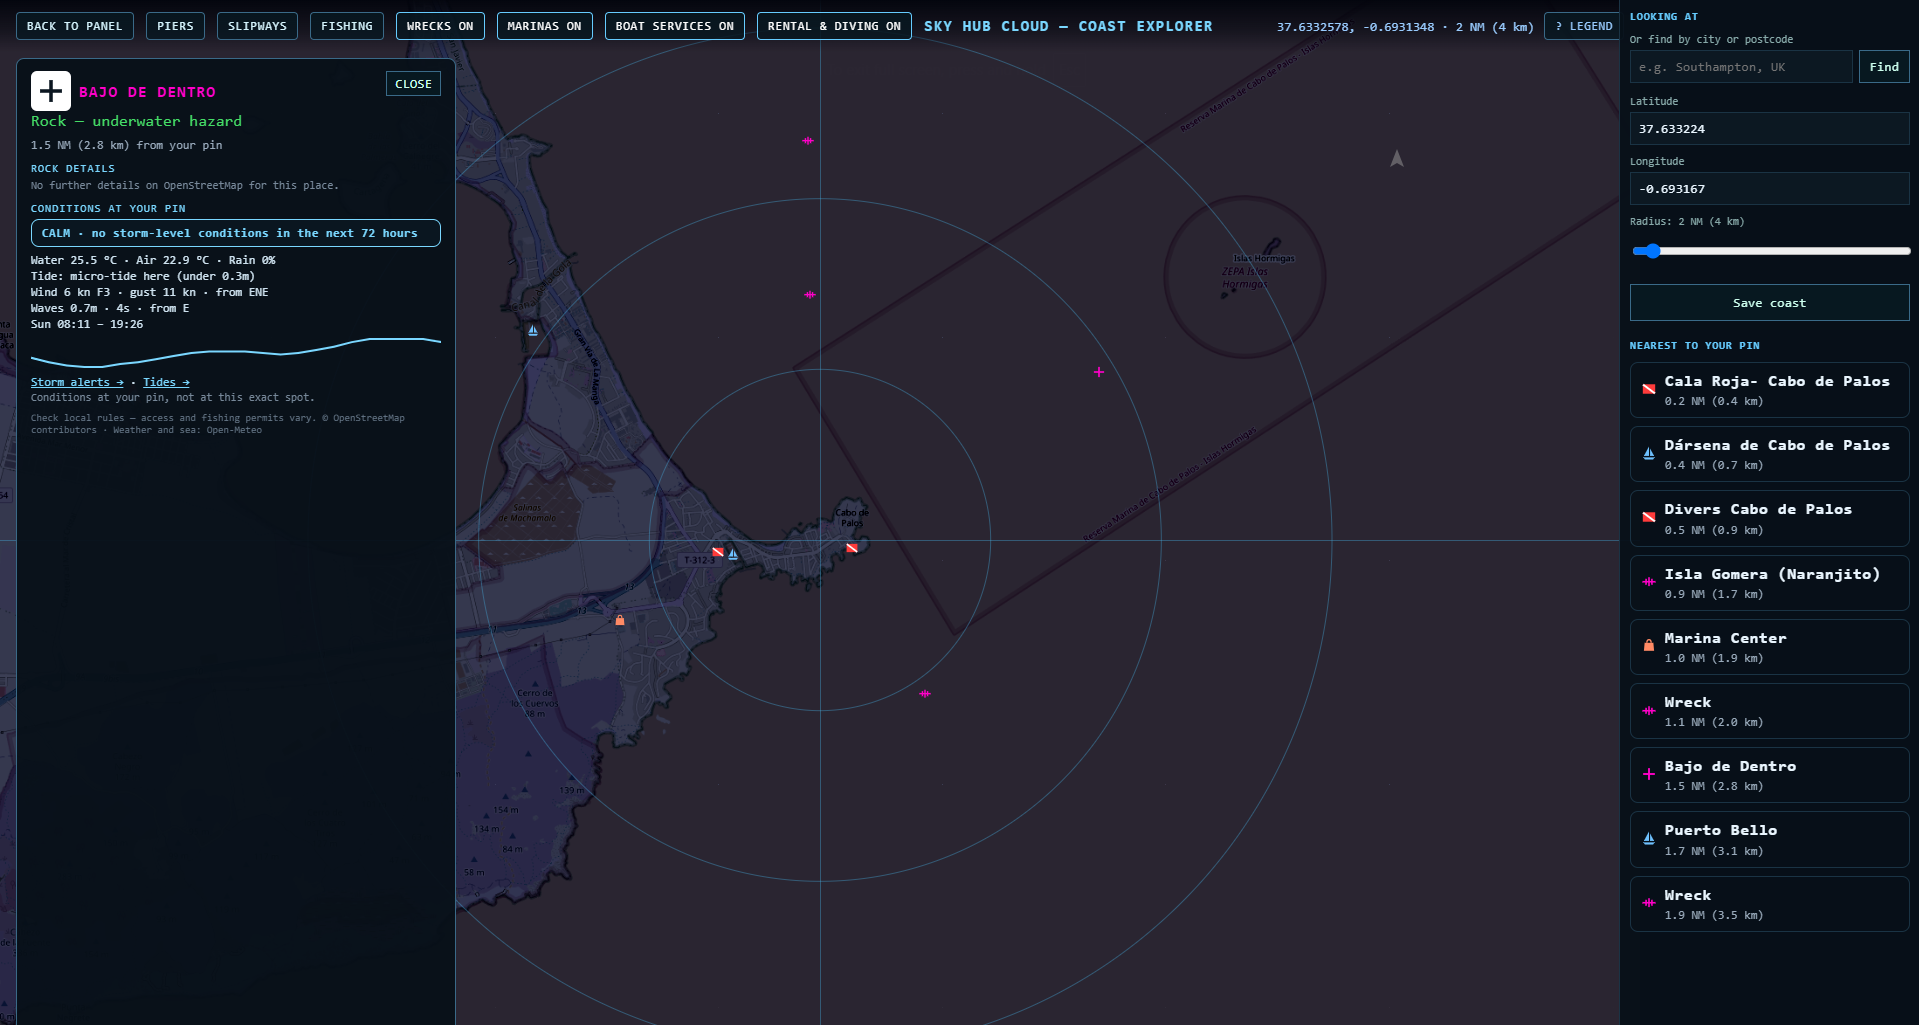
Task: Click dive flag marker below Cabo de Palos label
Action: click(852, 548)
